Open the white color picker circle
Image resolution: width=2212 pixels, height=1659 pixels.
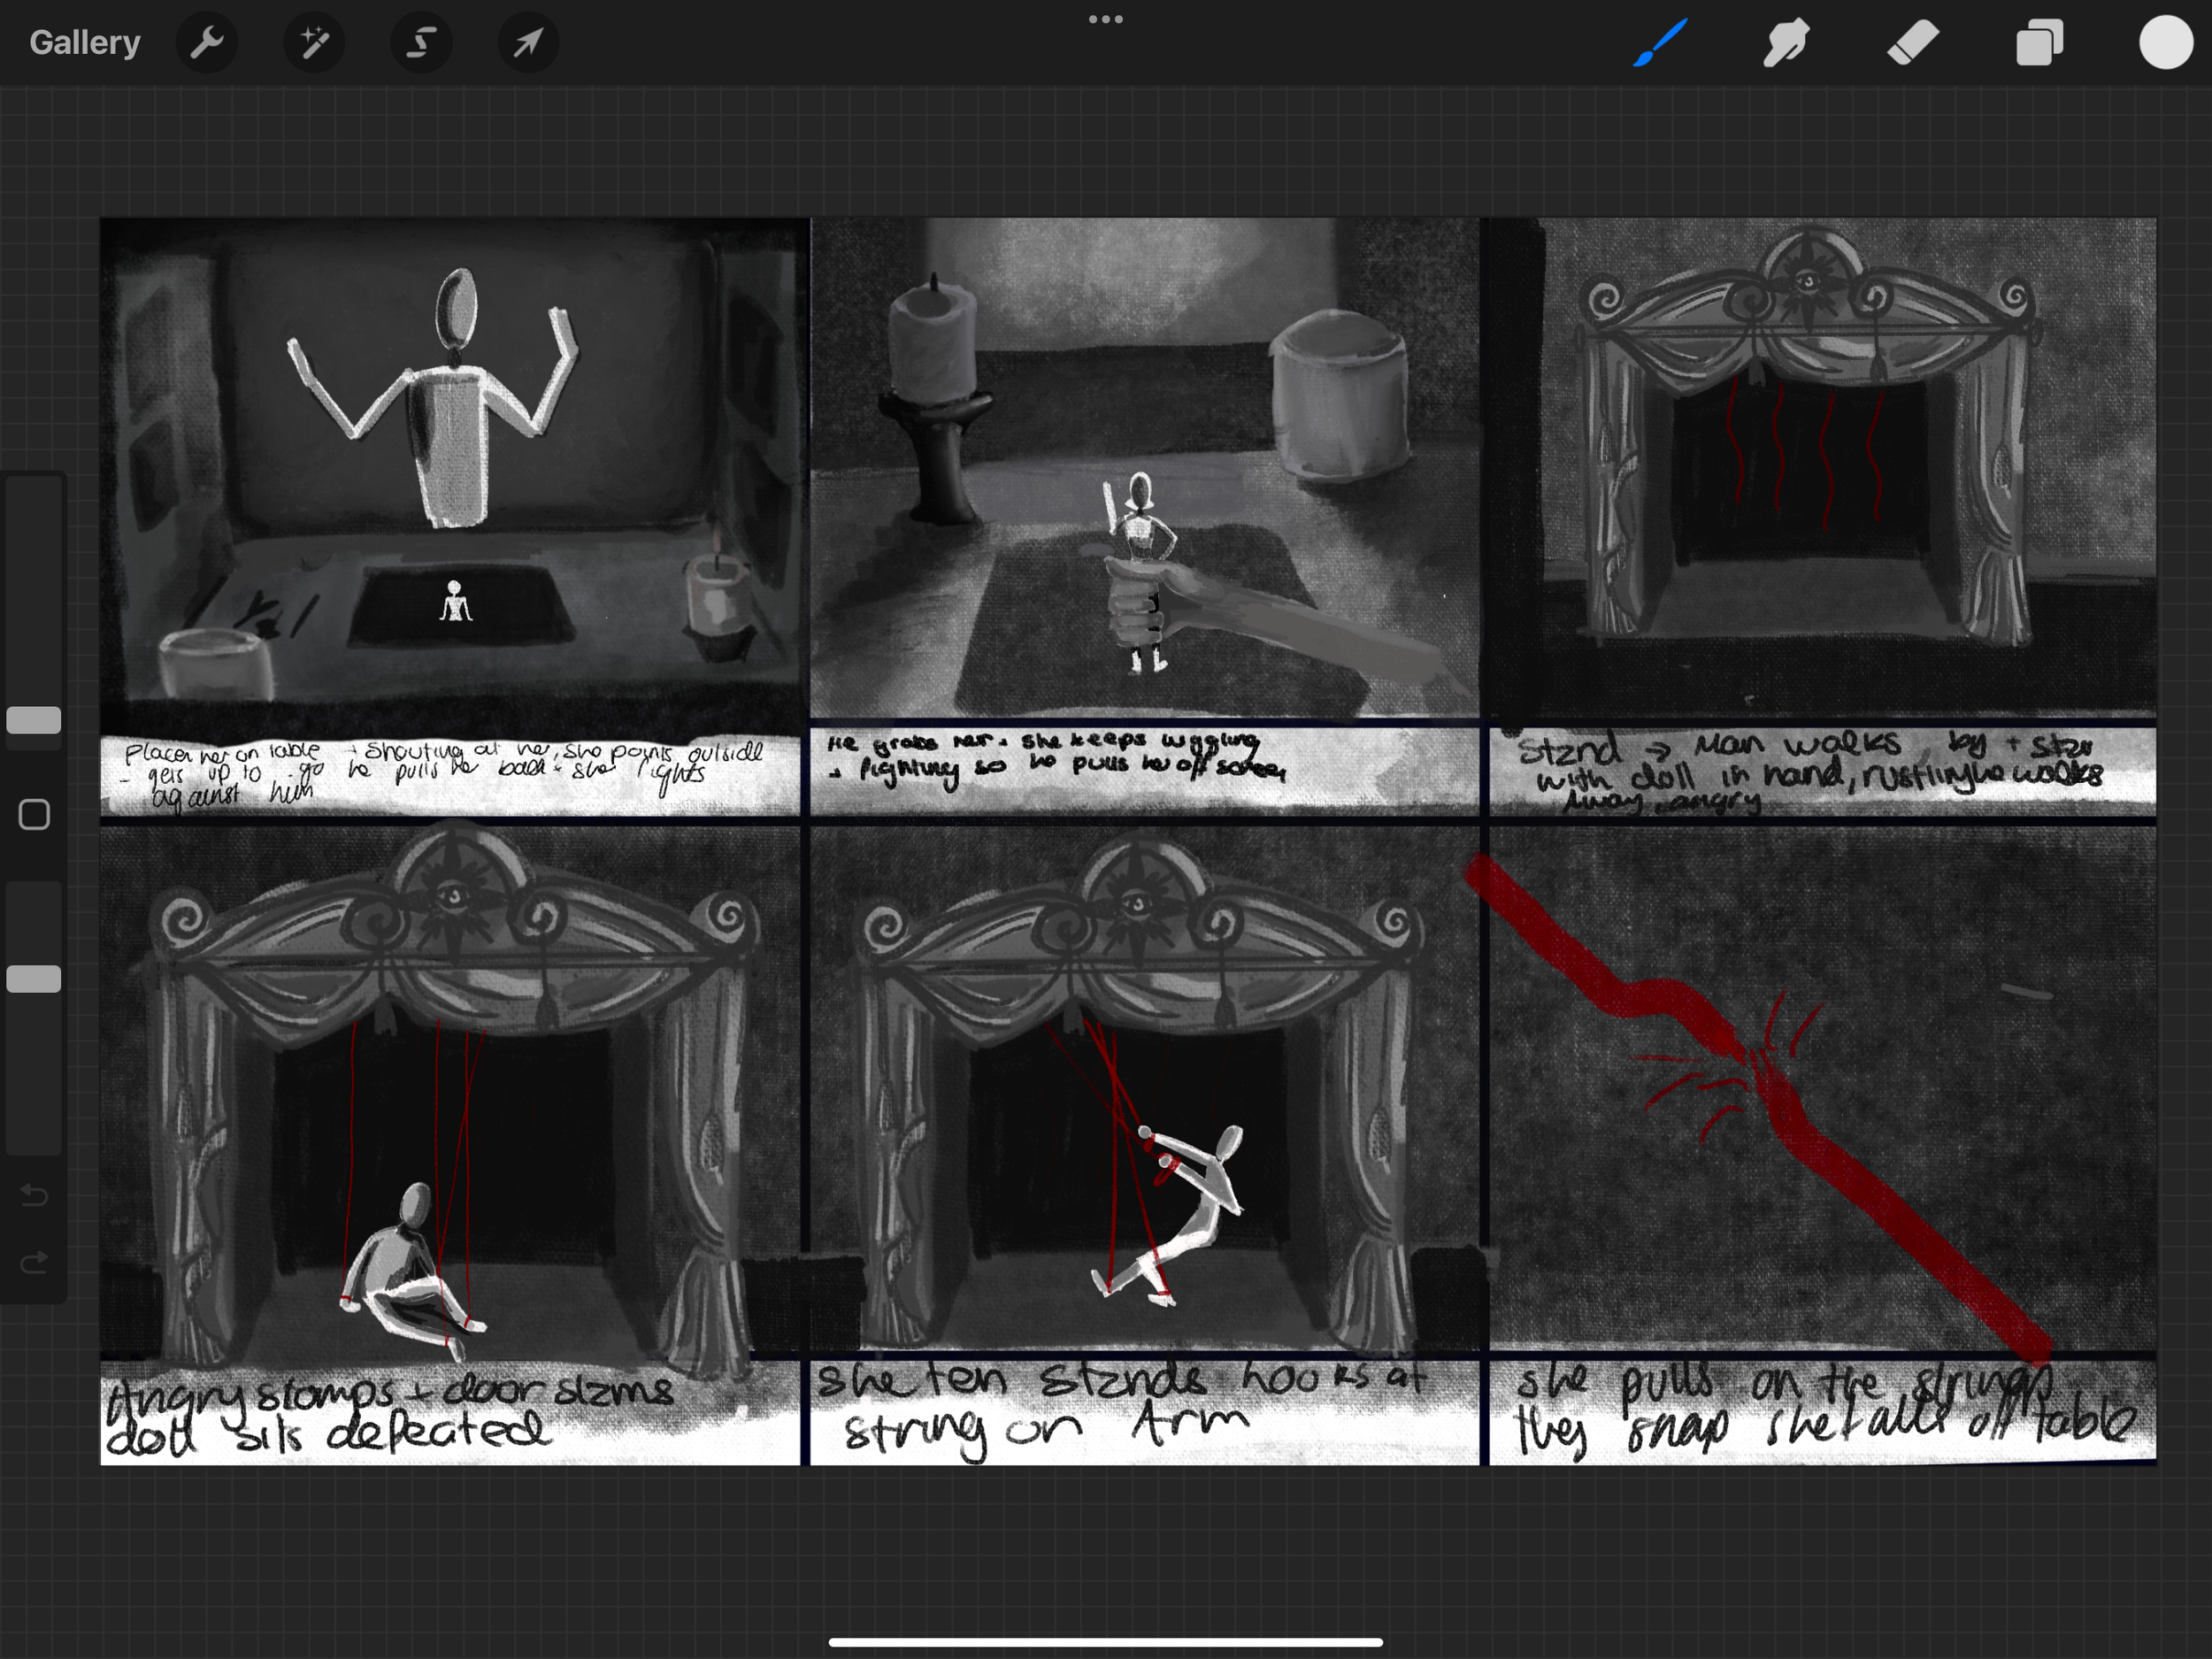point(2165,43)
